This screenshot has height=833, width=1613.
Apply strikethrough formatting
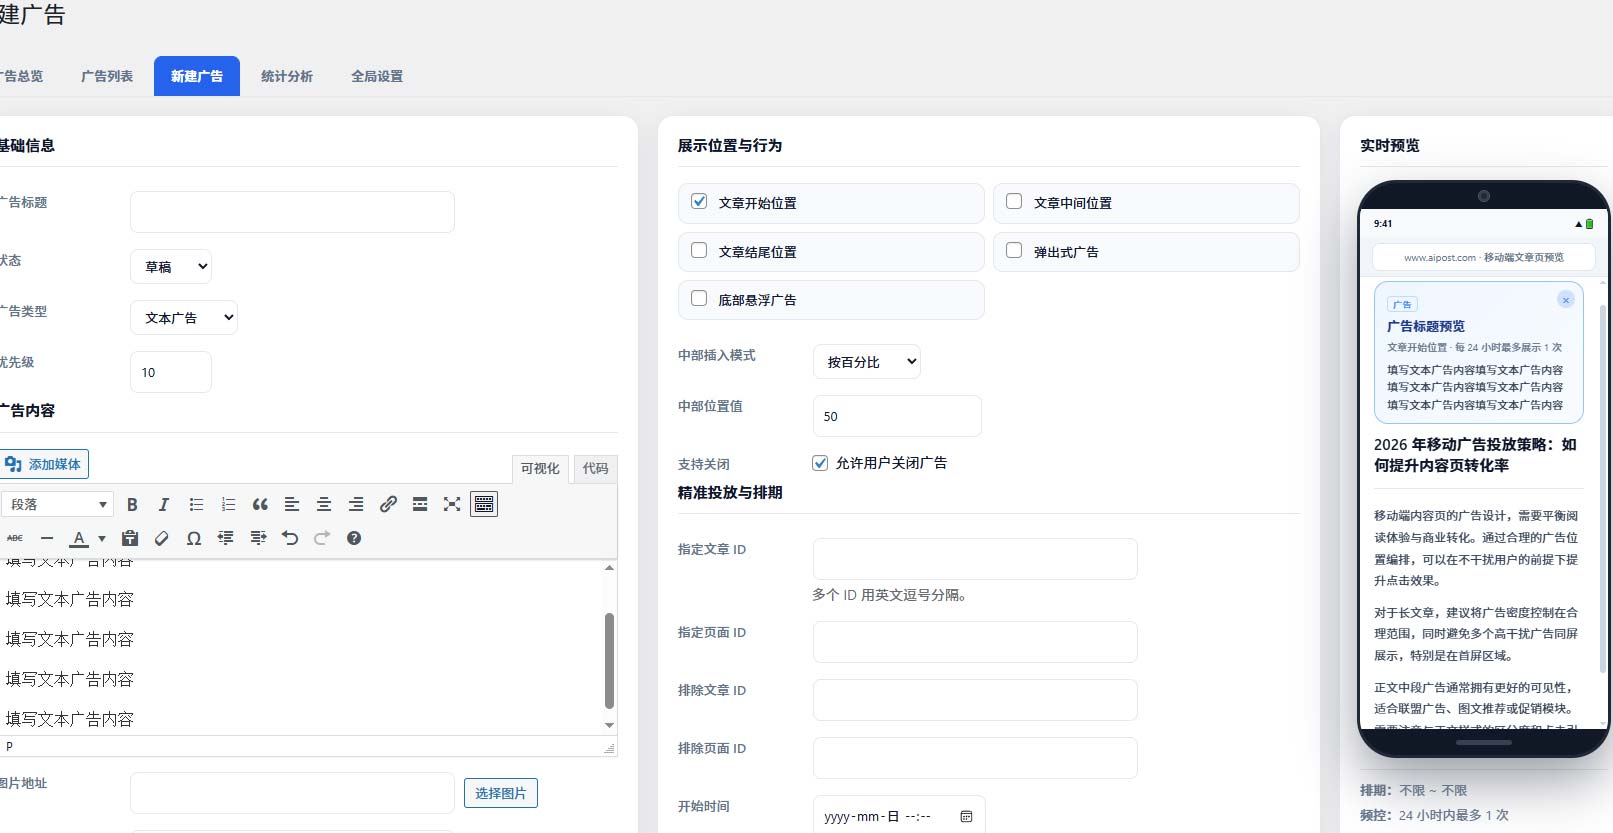click(15, 538)
